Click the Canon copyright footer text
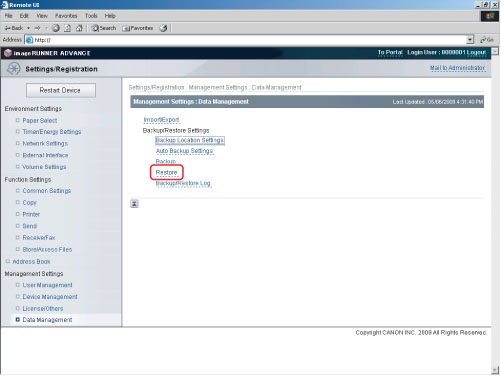Image resolution: width=501 pixels, height=376 pixels. click(421, 333)
